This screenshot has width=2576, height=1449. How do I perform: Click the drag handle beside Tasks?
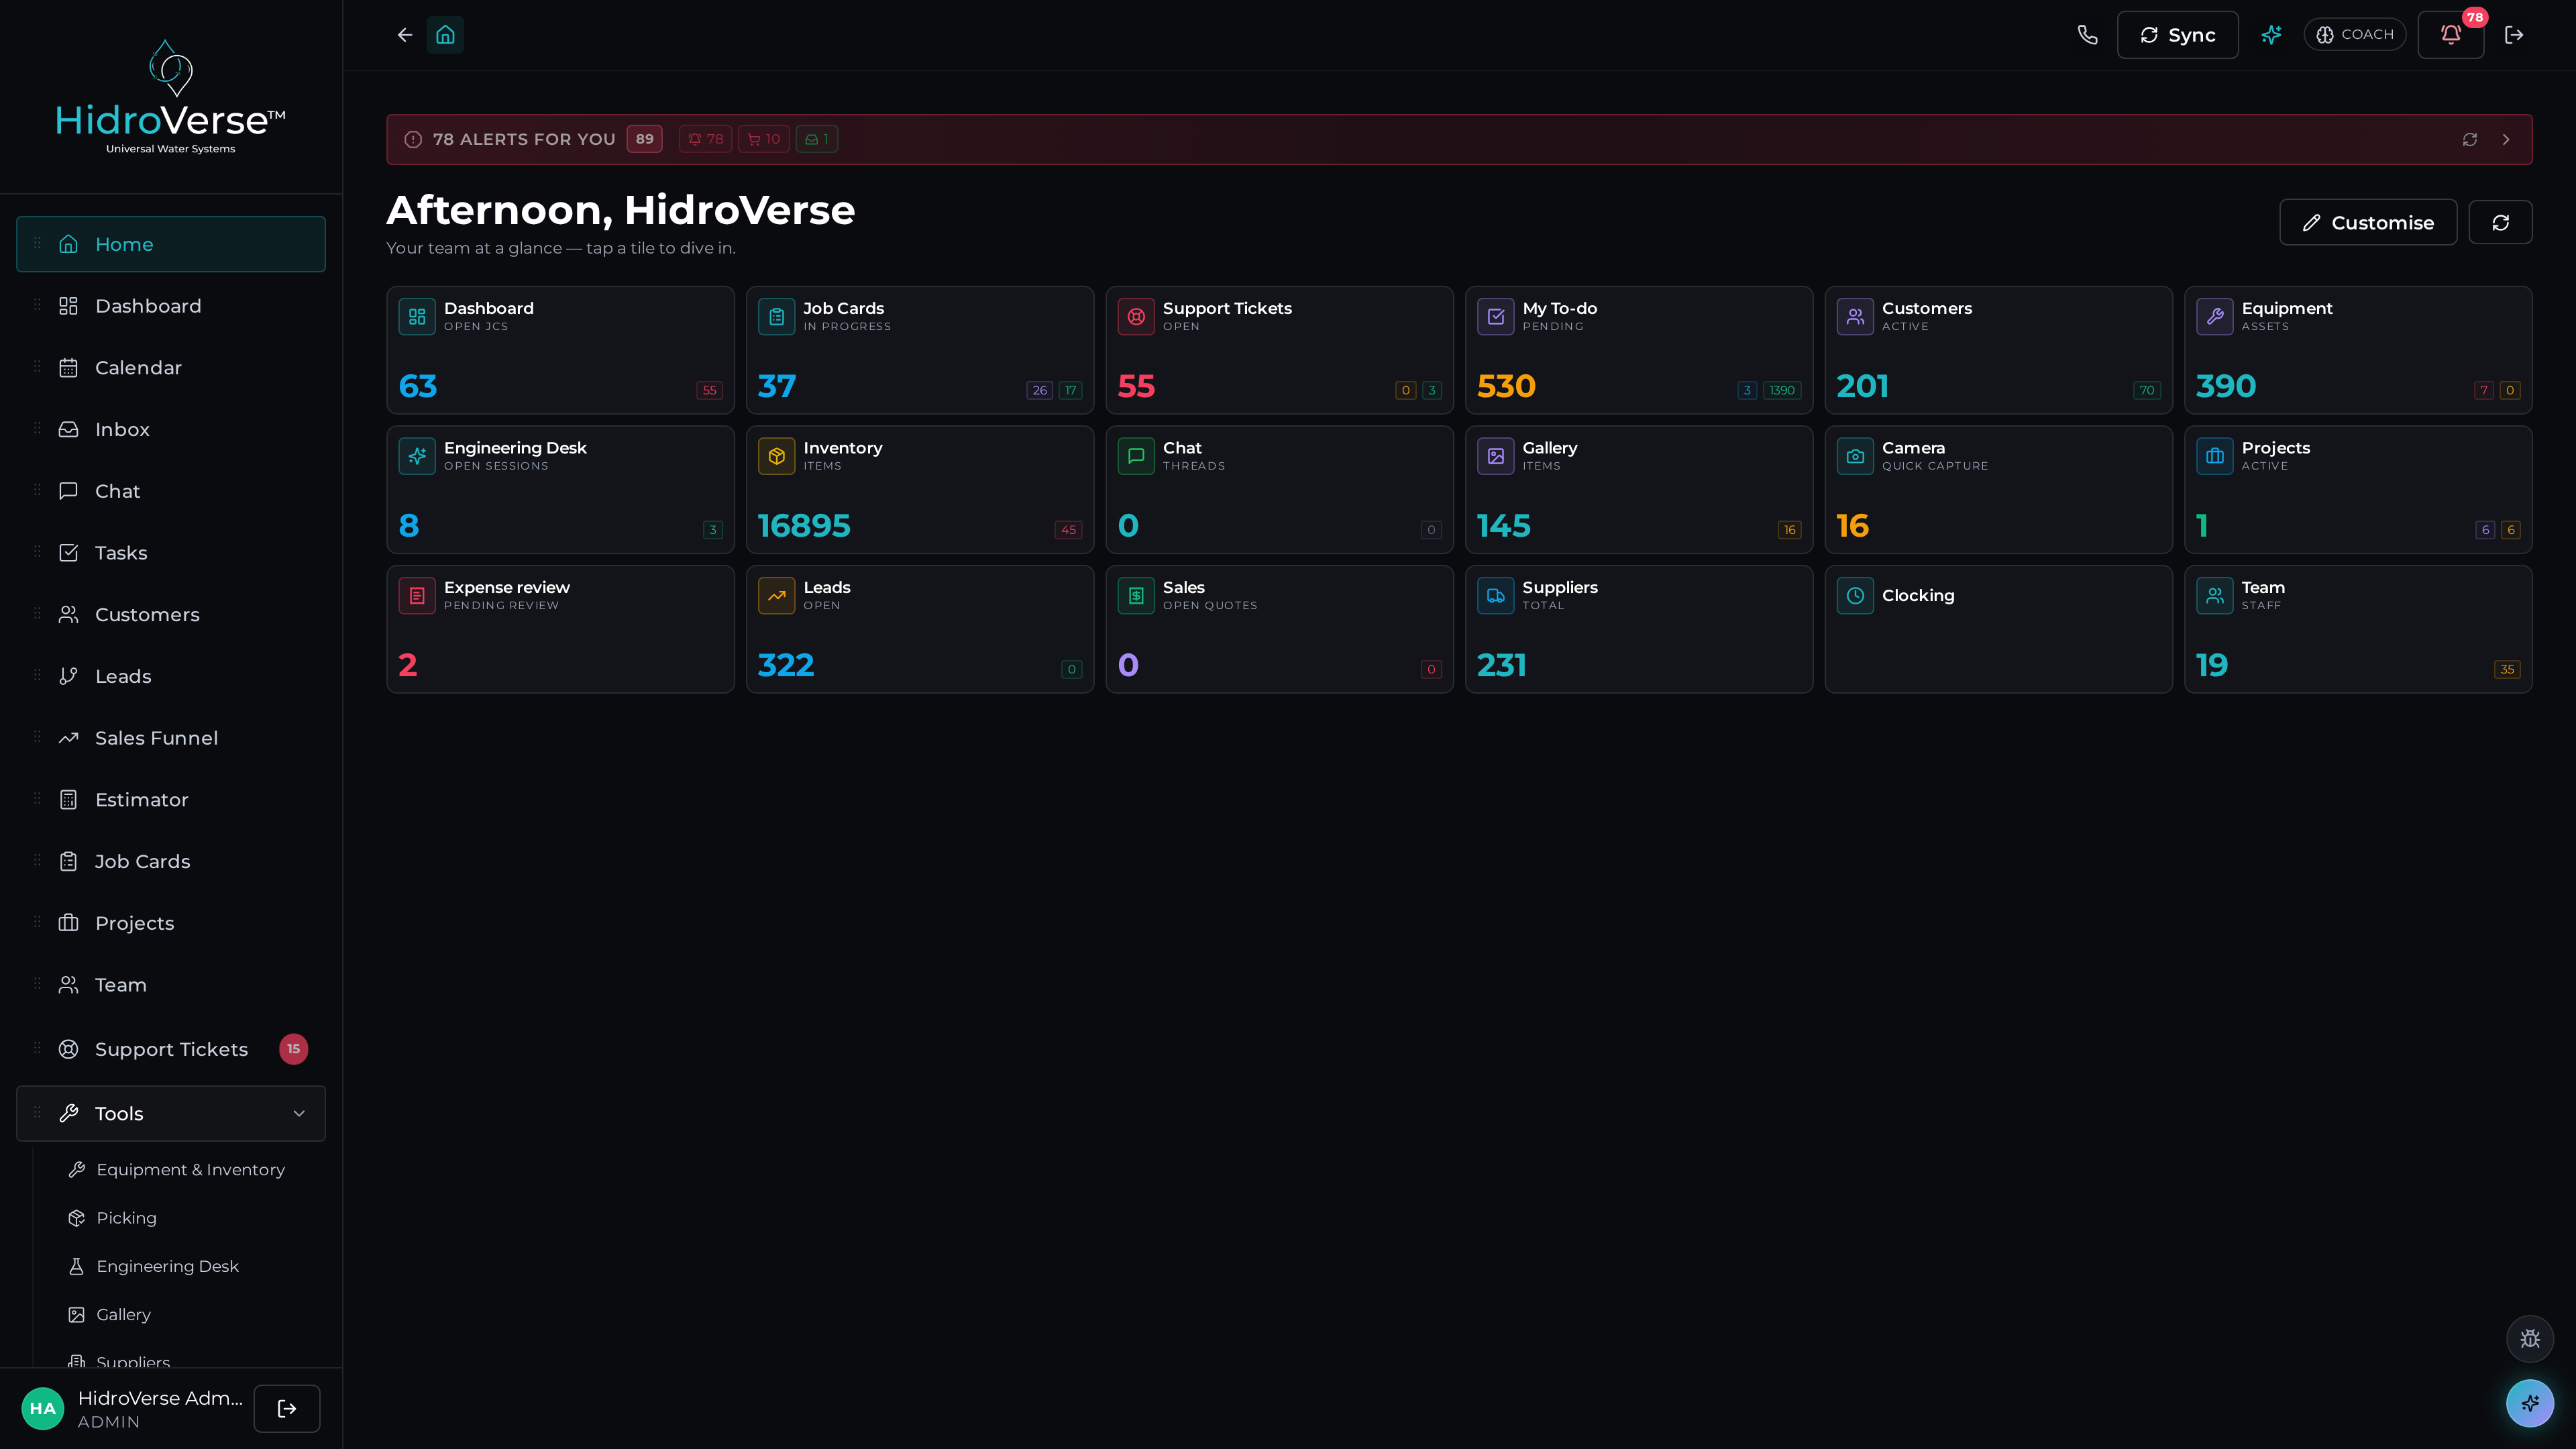[37, 552]
